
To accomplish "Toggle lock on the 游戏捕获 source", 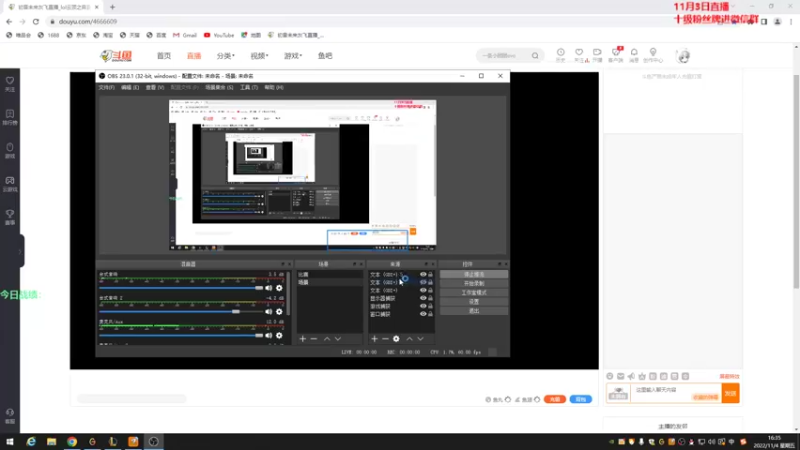I will click(x=430, y=306).
